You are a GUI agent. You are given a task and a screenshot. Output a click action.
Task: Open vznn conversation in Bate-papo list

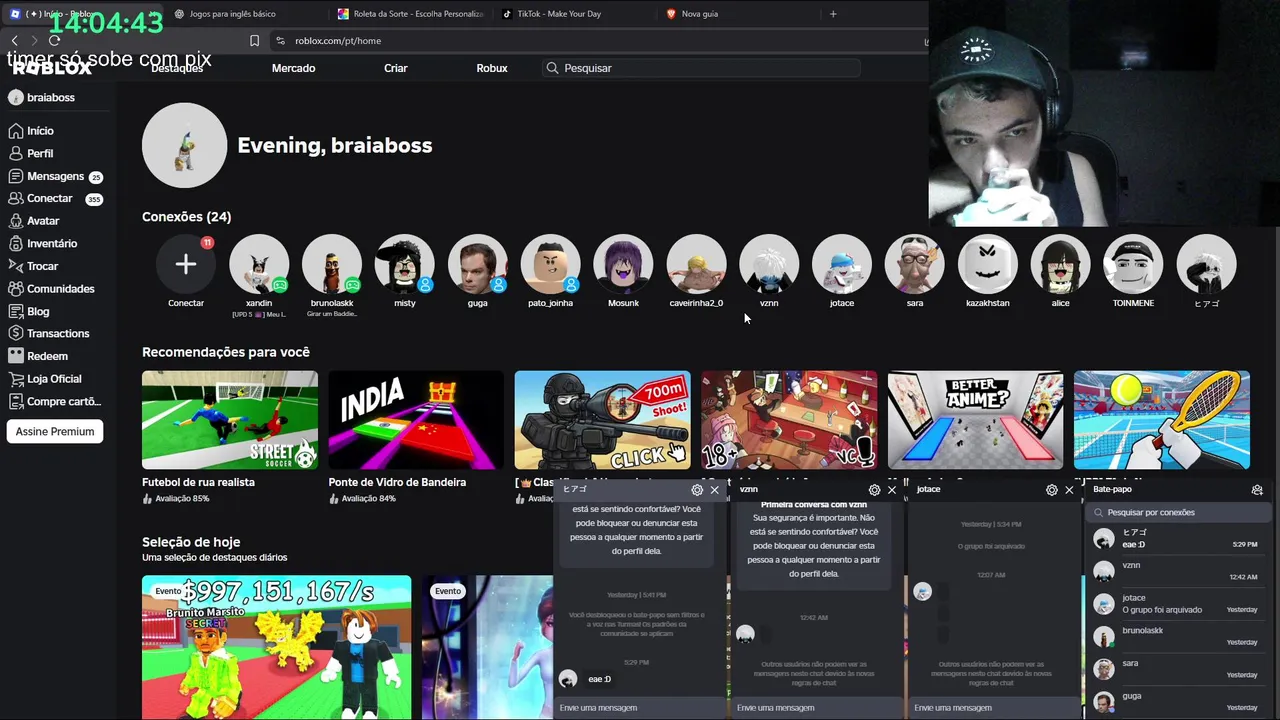point(1177,571)
